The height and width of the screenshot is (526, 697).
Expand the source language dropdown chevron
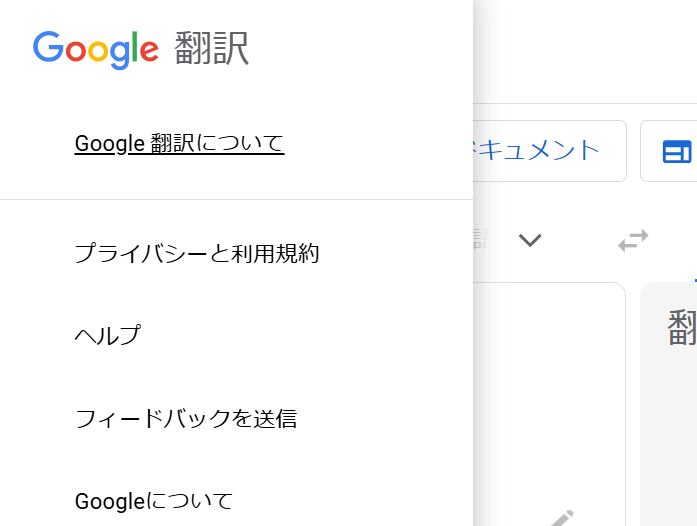[530, 240]
